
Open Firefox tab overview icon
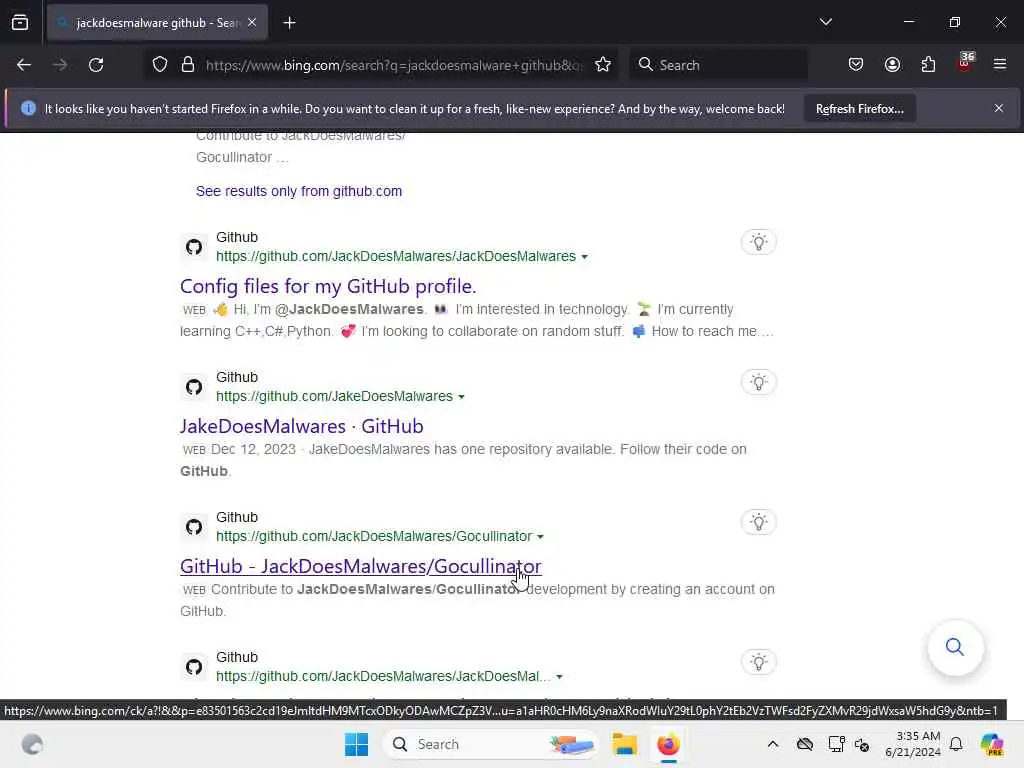pyautogui.click(x=20, y=22)
